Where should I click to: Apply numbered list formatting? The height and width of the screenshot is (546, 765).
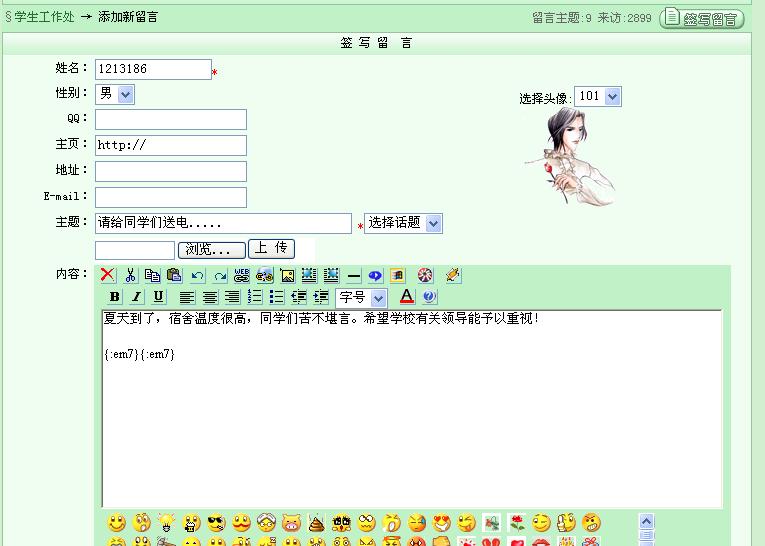point(254,297)
